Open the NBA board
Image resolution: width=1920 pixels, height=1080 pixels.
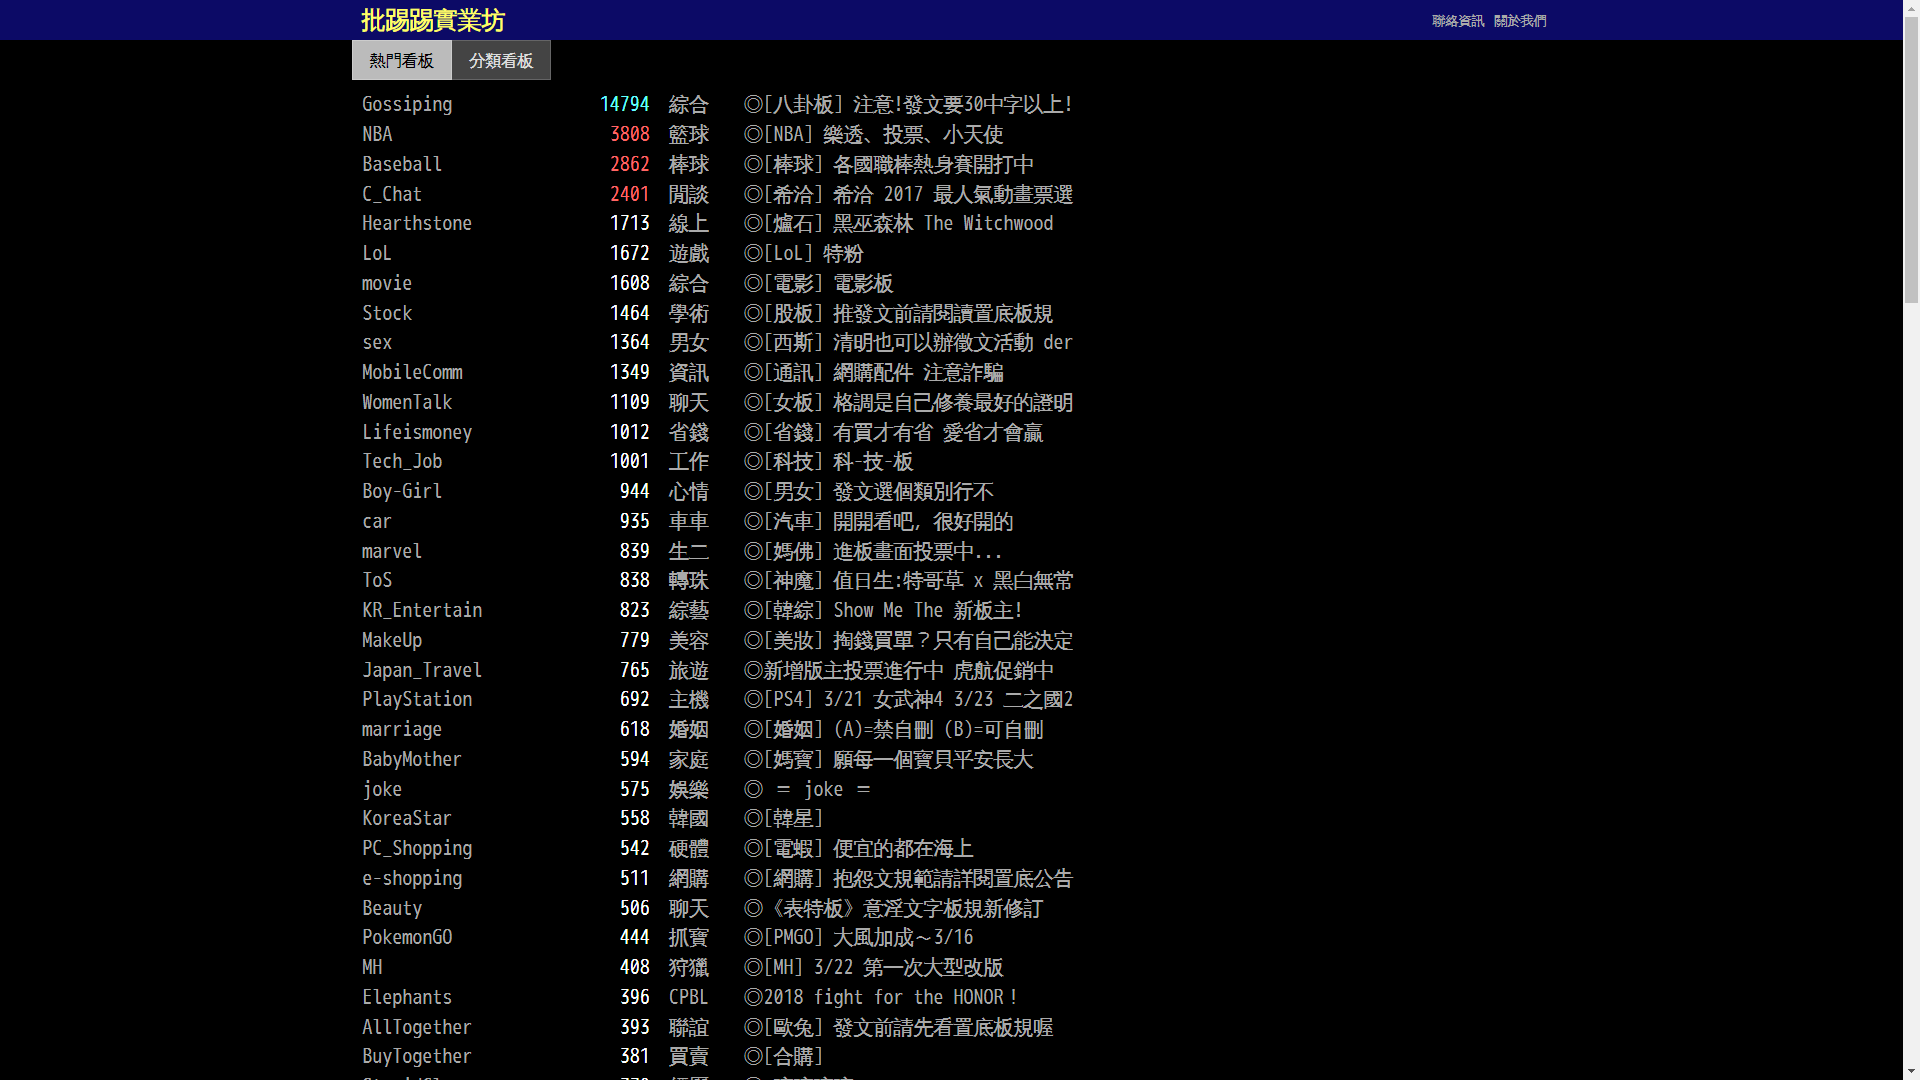[x=377, y=134]
